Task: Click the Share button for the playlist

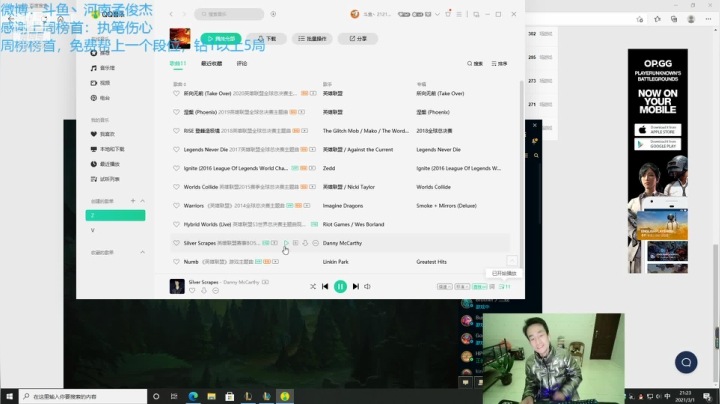Action: click(x=358, y=39)
